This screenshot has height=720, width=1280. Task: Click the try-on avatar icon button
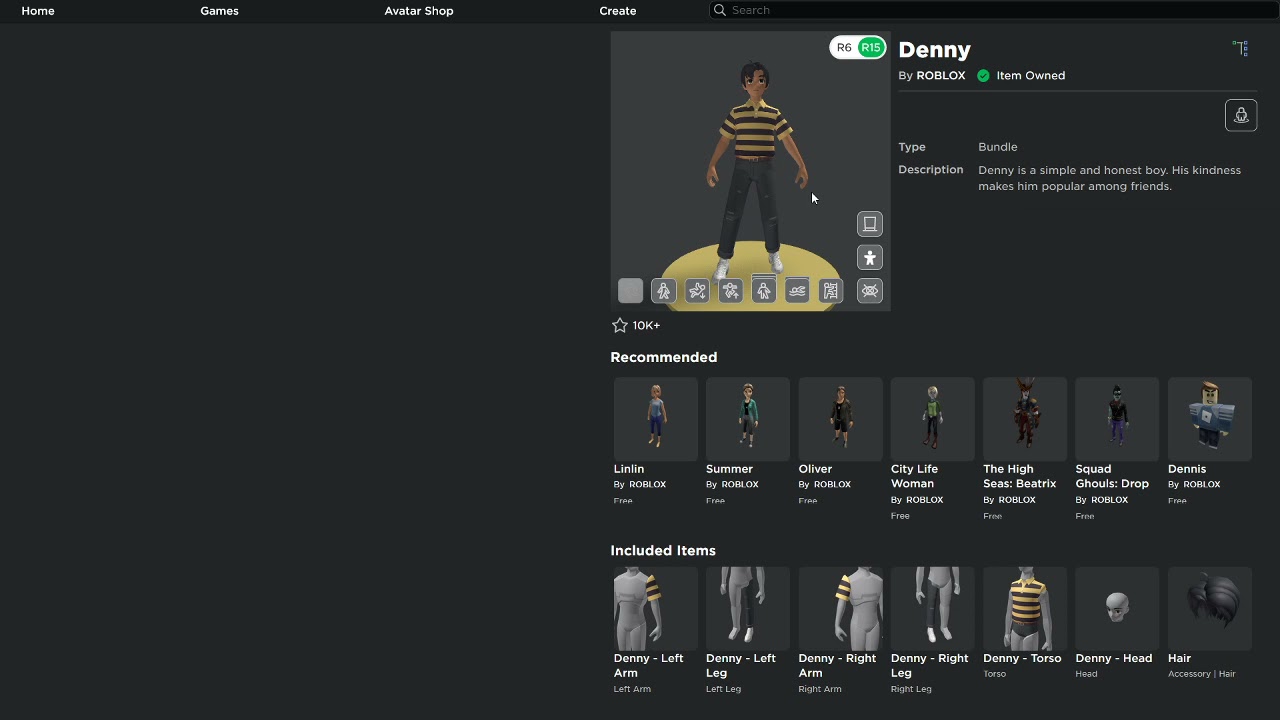pyautogui.click(x=1241, y=115)
